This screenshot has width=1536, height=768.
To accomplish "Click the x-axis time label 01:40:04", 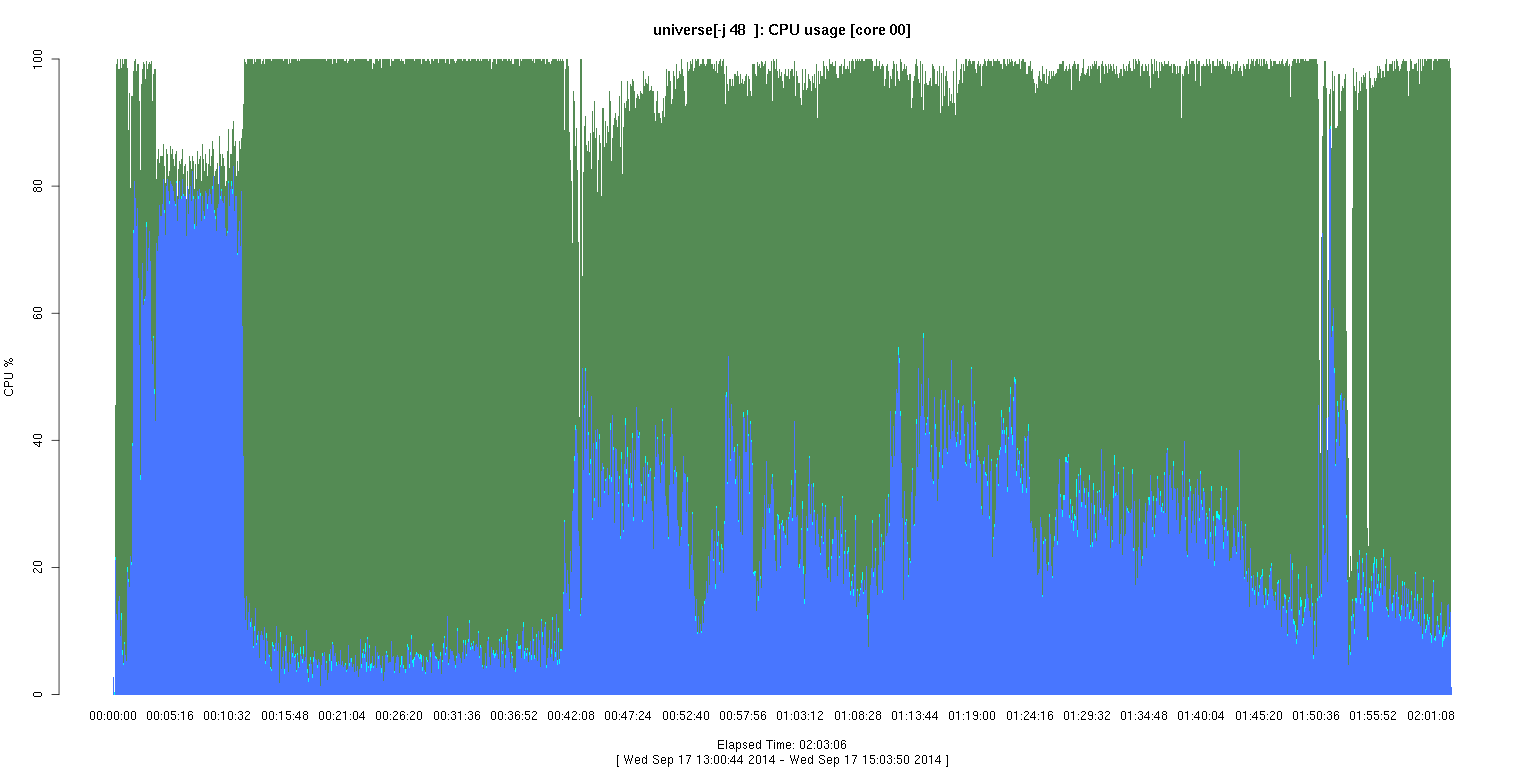I will pyautogui.click(x=1202, y=716).
